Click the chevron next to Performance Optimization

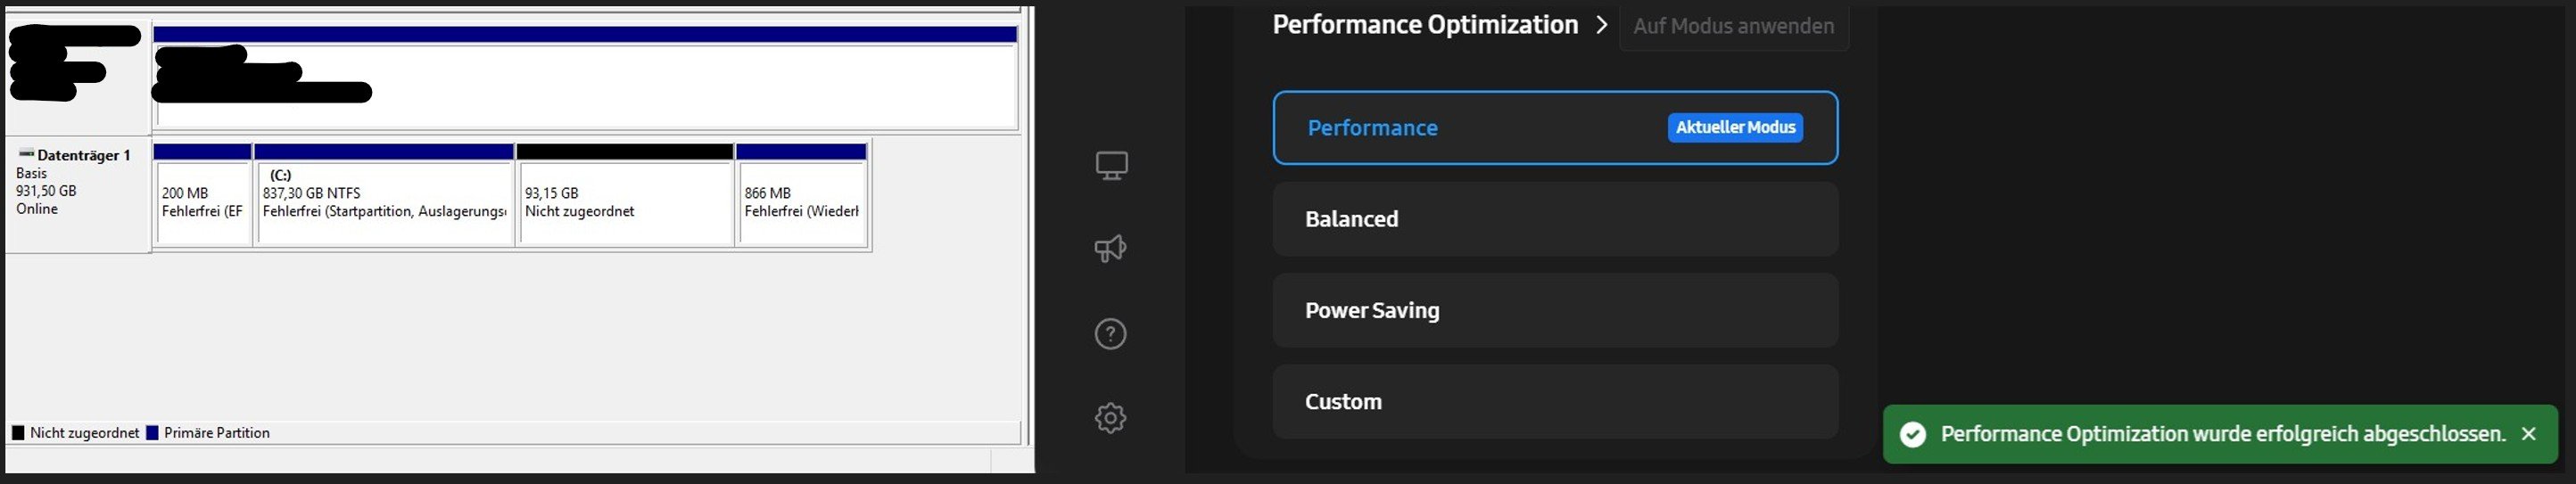(1601, 25)
